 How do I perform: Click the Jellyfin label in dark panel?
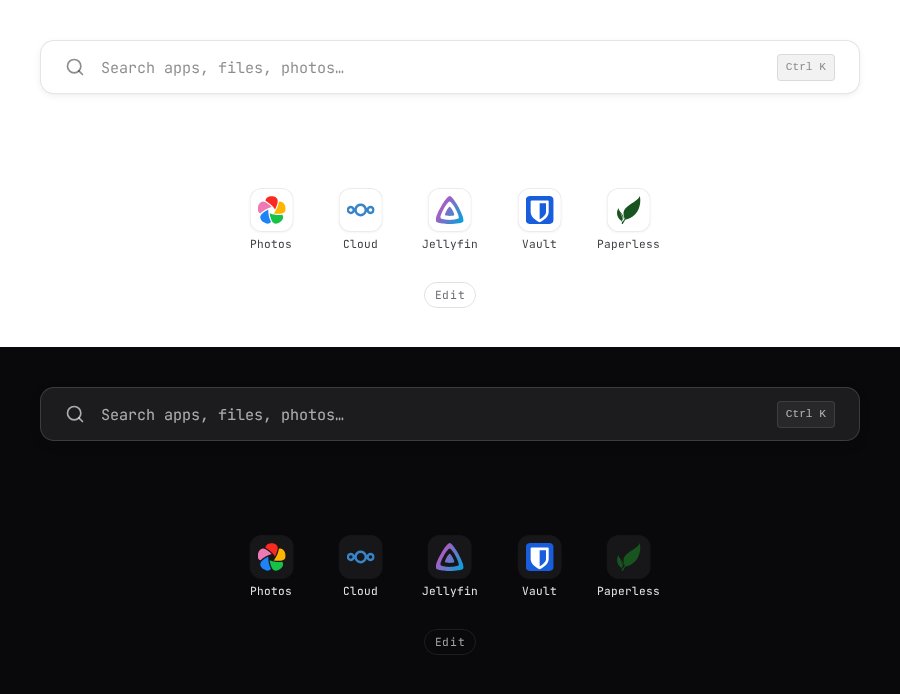coord(449,591)
